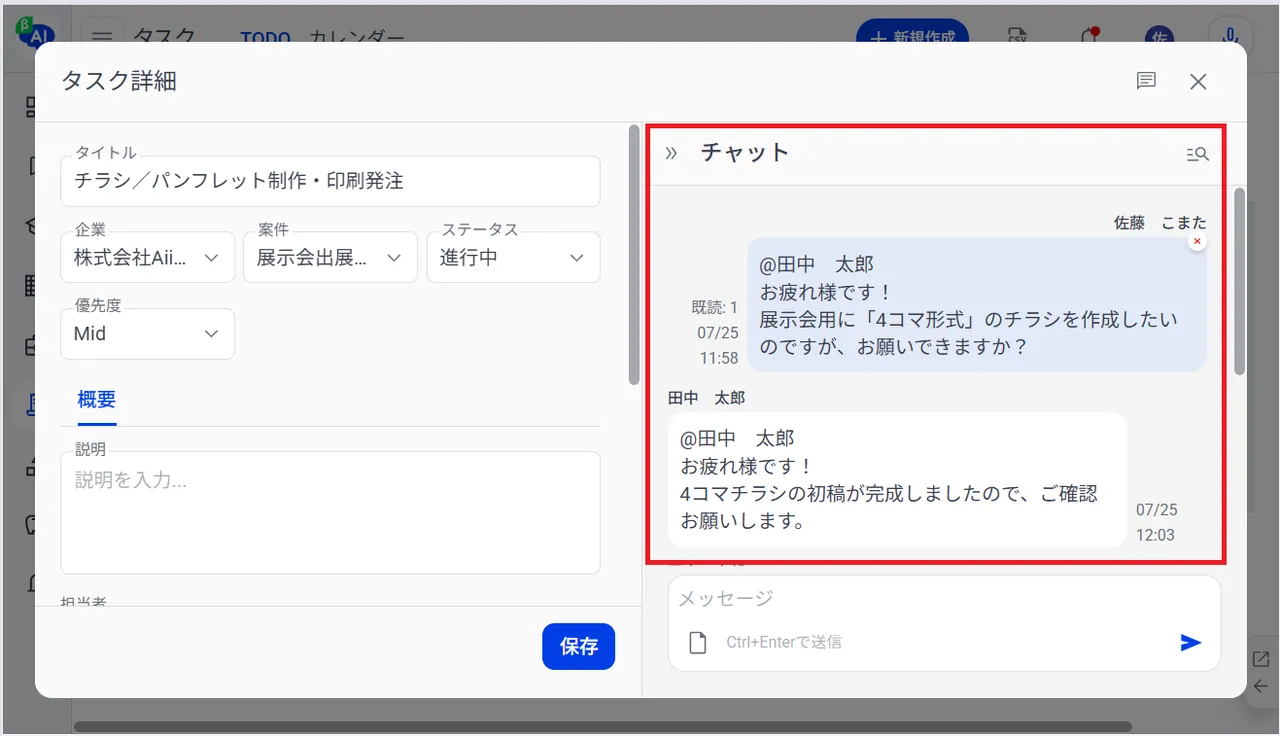Select the 概要 tab
This screenshot has height=736, width=1280.
[x=97, y=400]
